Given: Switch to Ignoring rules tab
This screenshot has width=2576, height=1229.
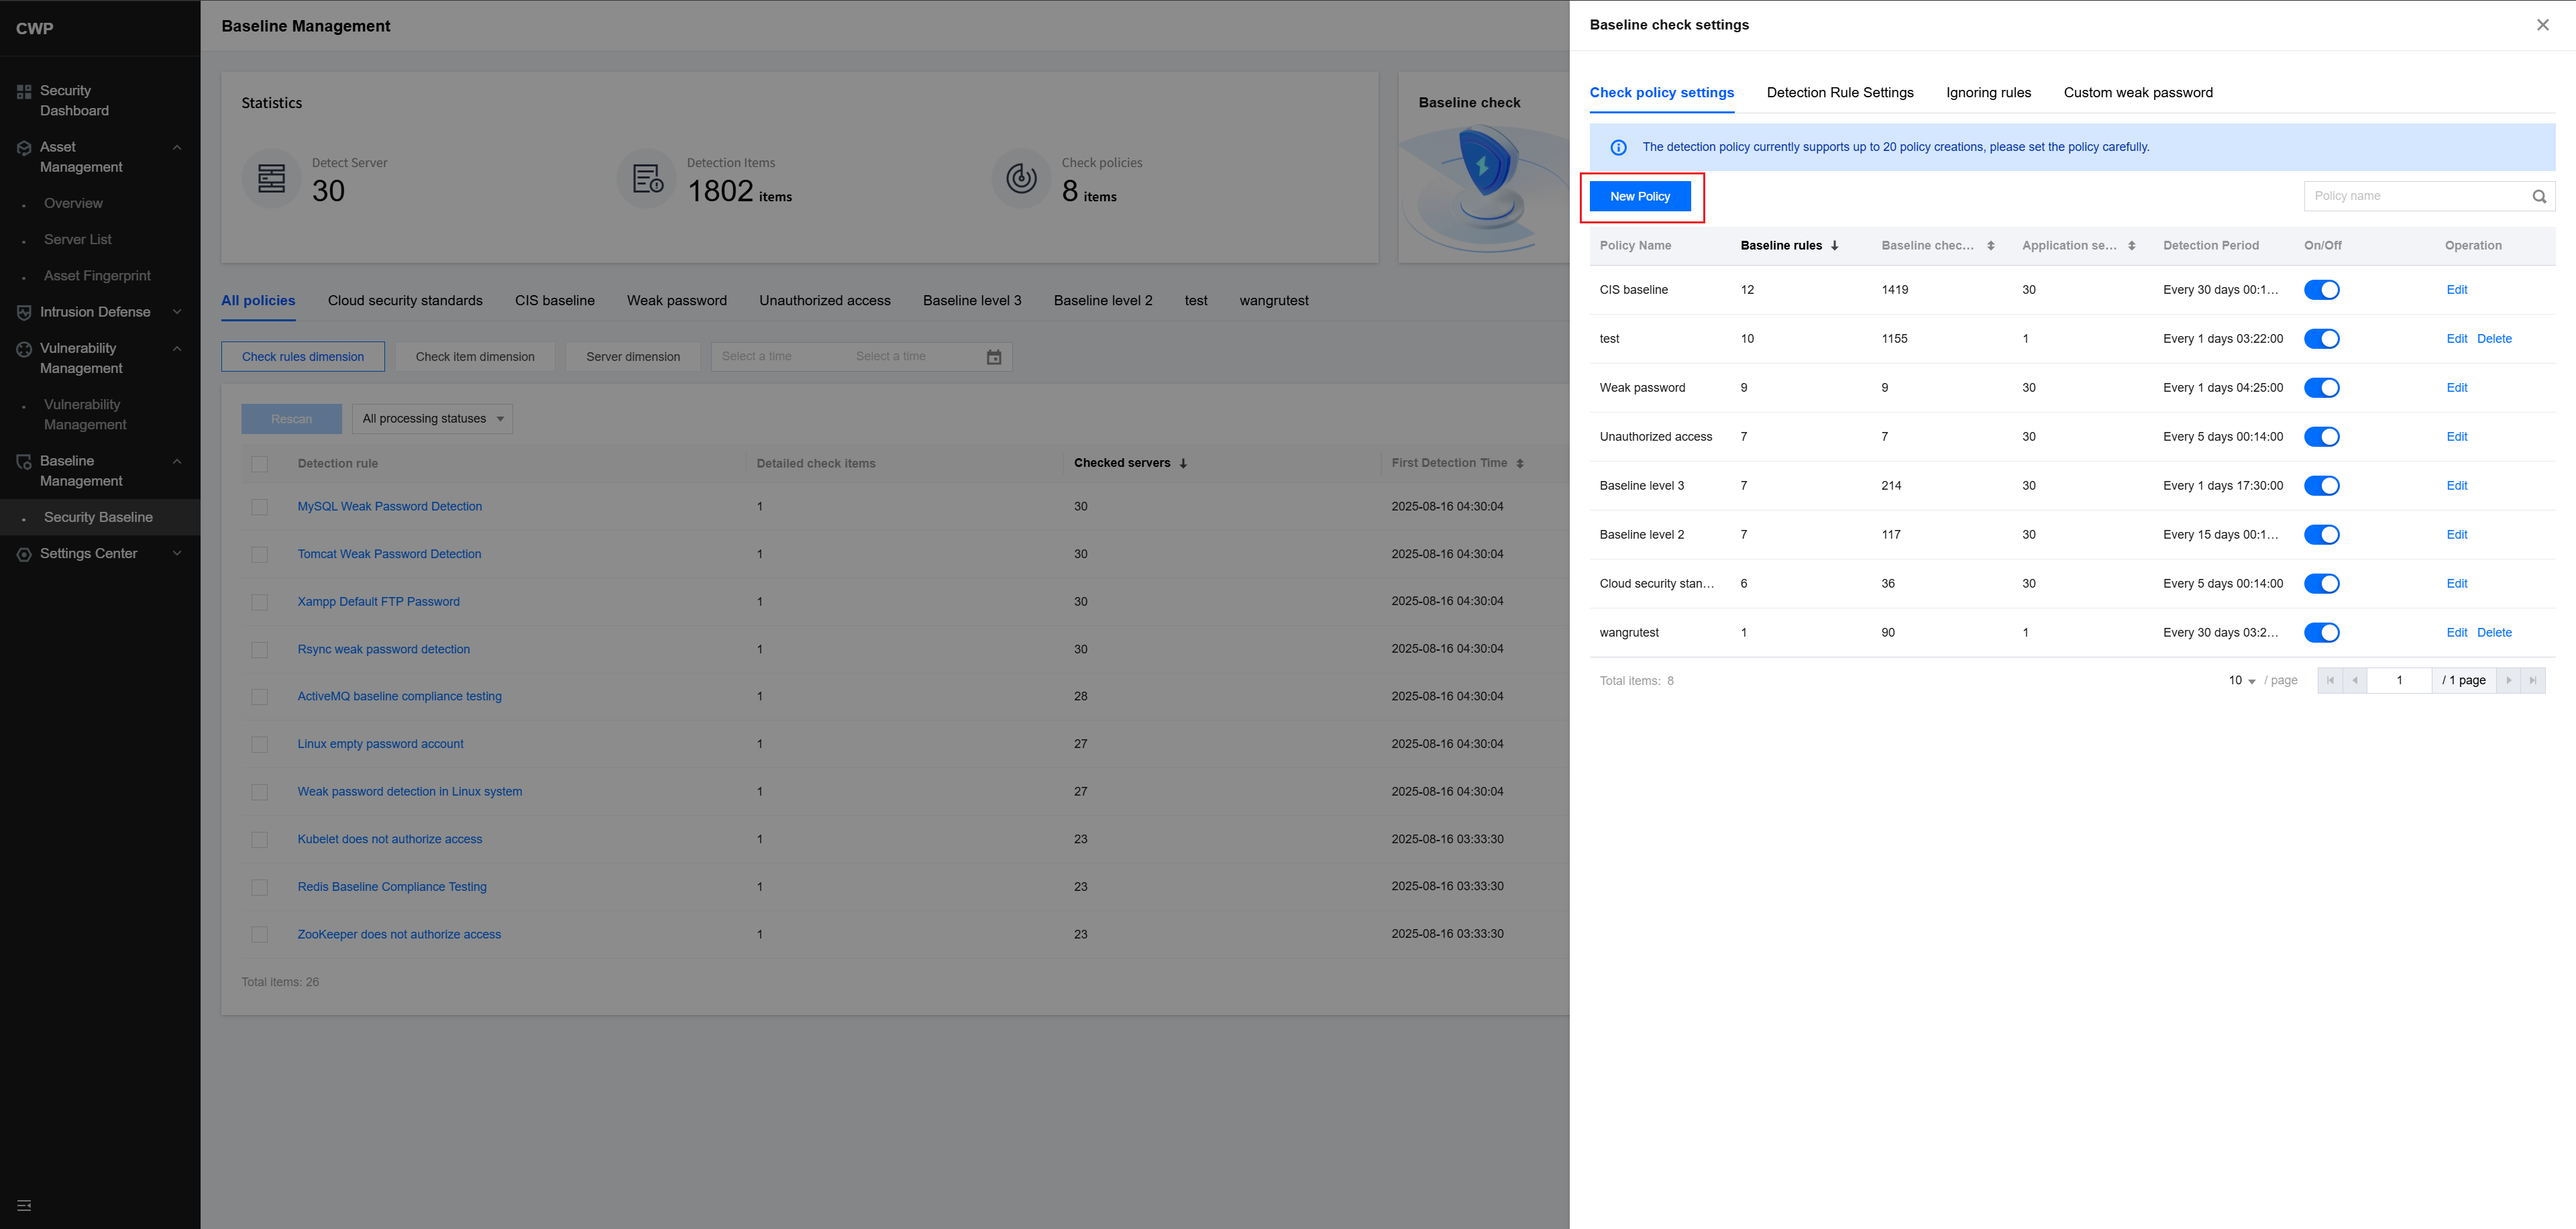Looking at the screenshot, I should click(x=1988, y=93).
